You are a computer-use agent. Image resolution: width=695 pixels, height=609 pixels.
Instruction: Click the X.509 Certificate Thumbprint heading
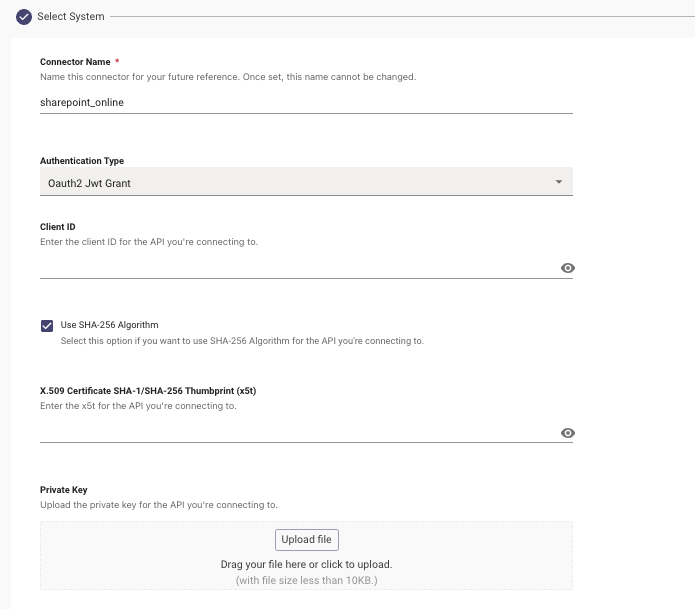(148, 390)
